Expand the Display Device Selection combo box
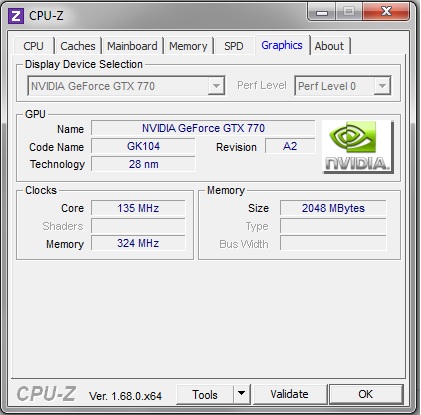This screenshot has height=415, width=421. click(126, 86)
